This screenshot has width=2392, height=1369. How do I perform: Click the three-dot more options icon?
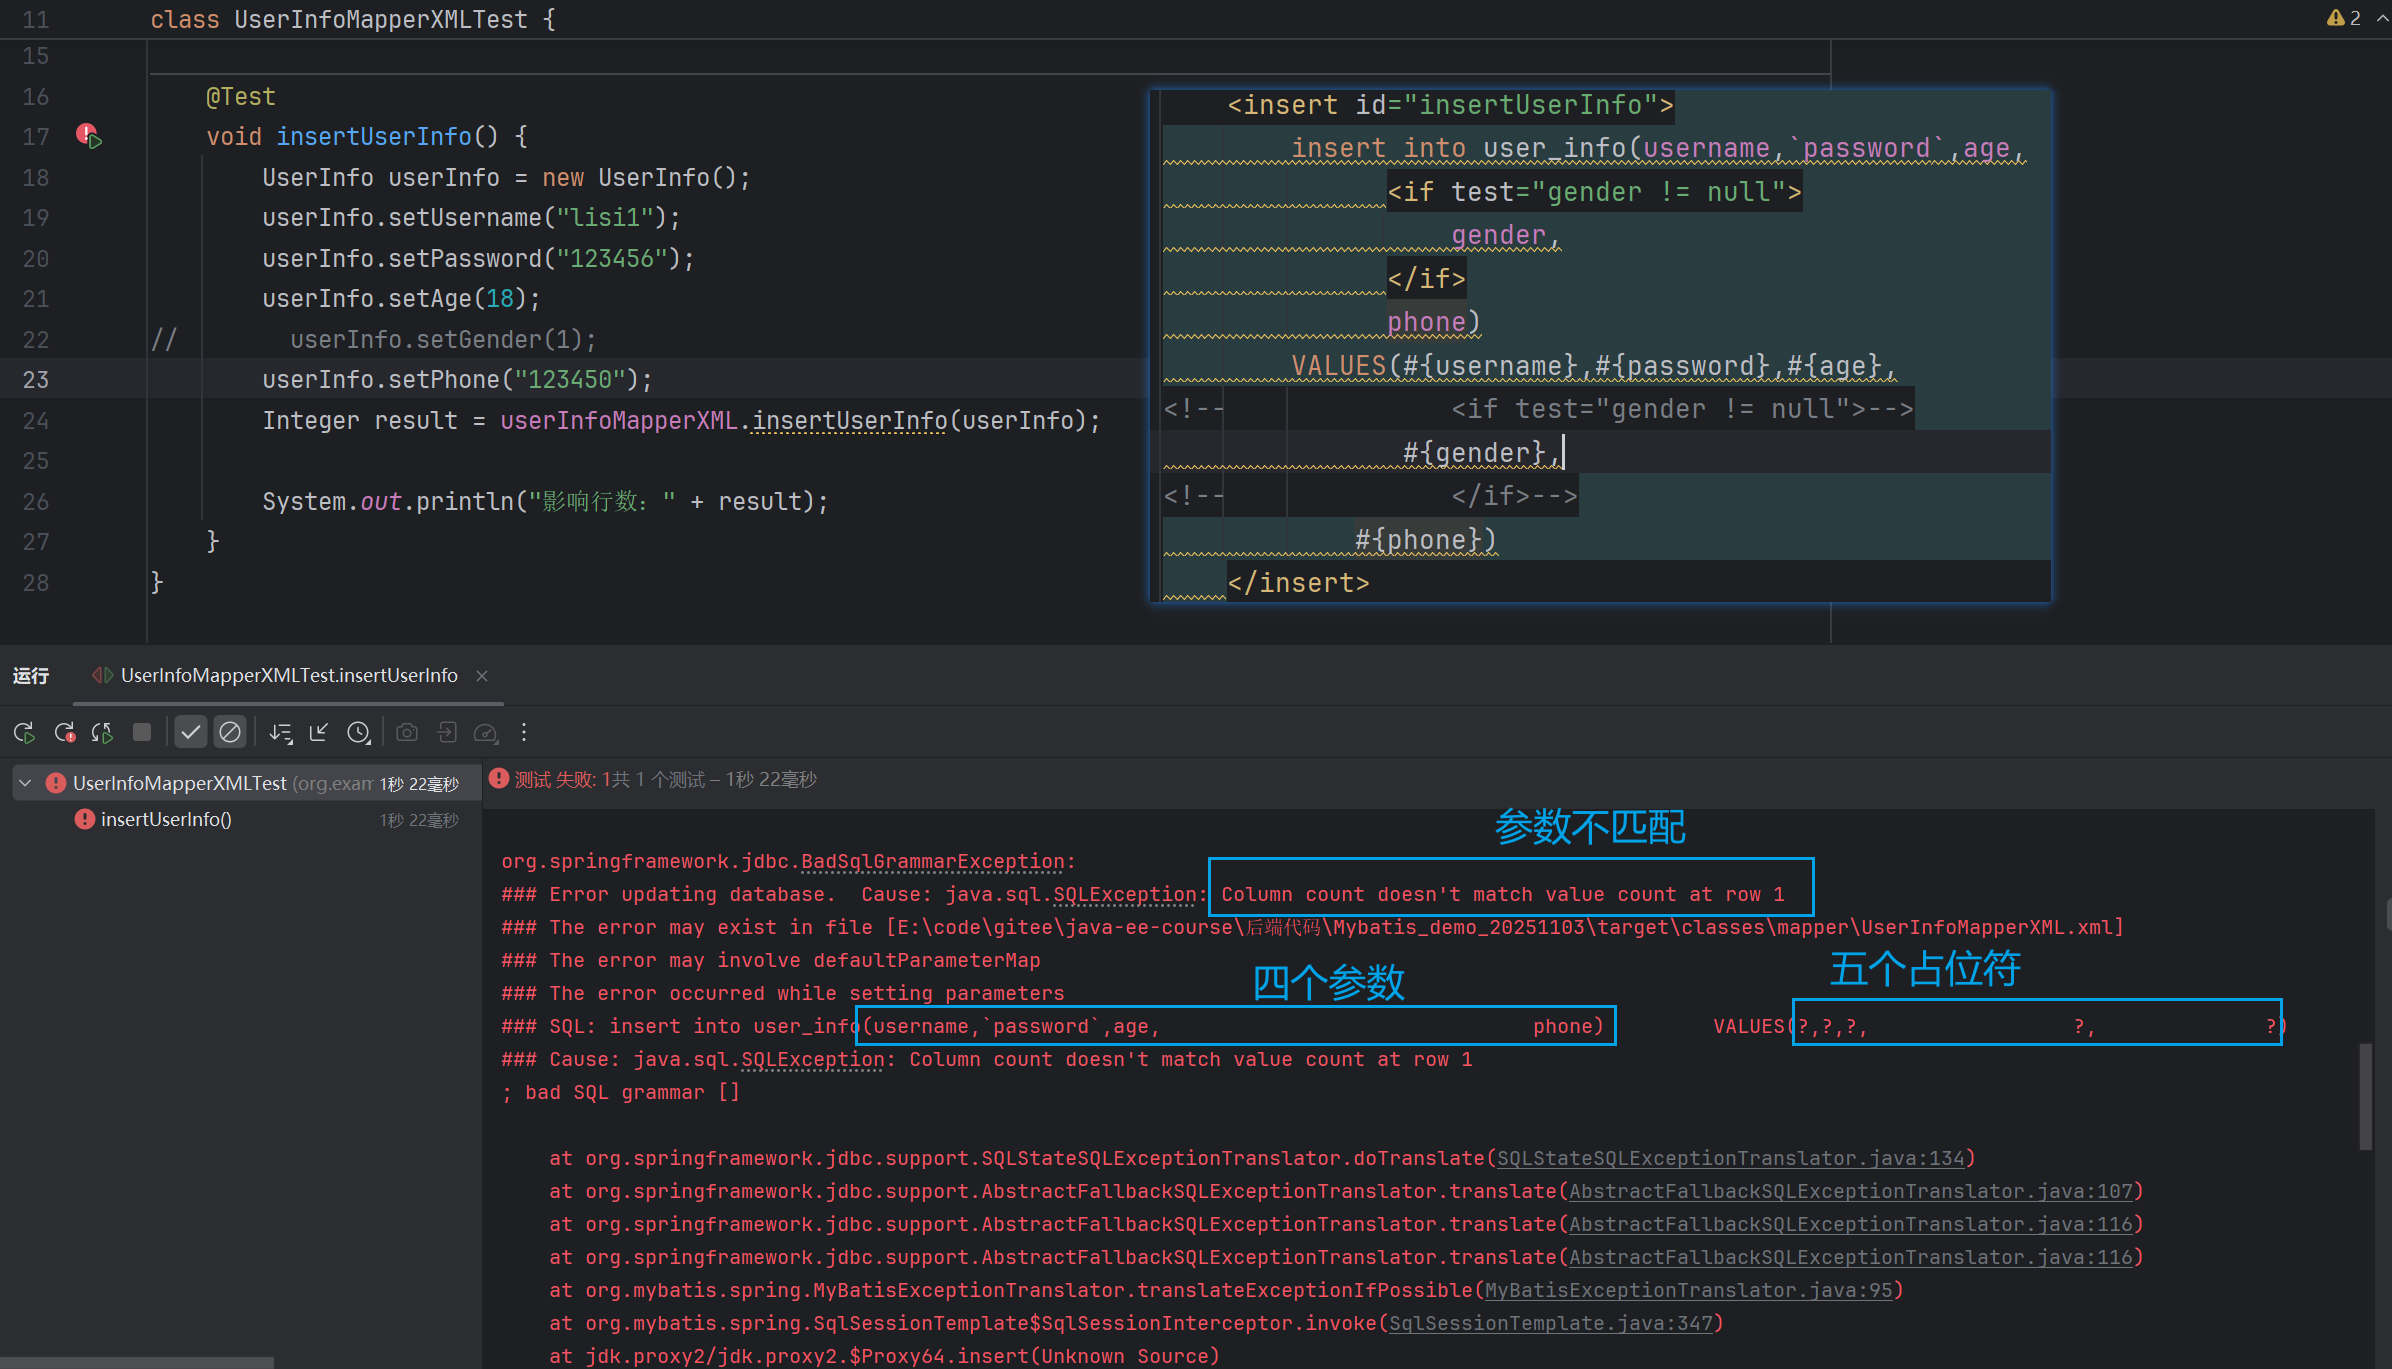pyautogui.click(x=524, y=733)
